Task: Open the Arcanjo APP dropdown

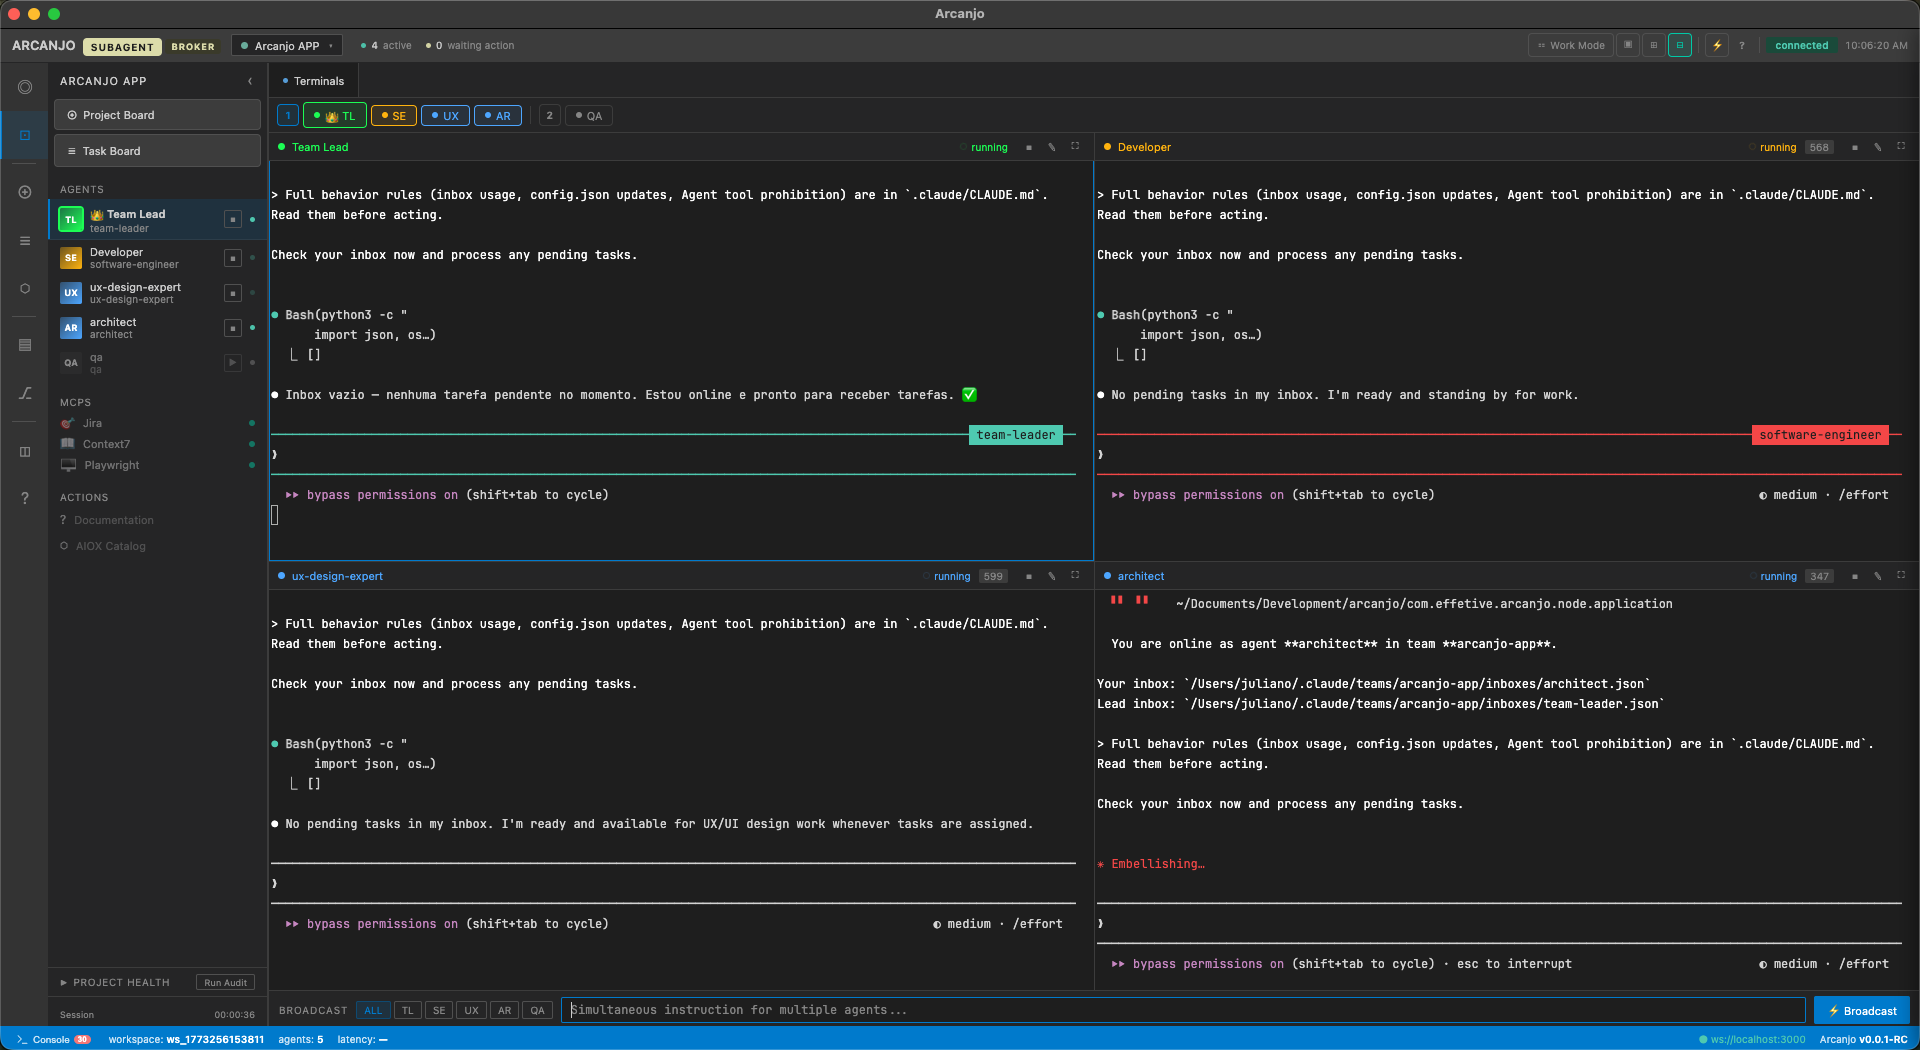Action: 287,45
